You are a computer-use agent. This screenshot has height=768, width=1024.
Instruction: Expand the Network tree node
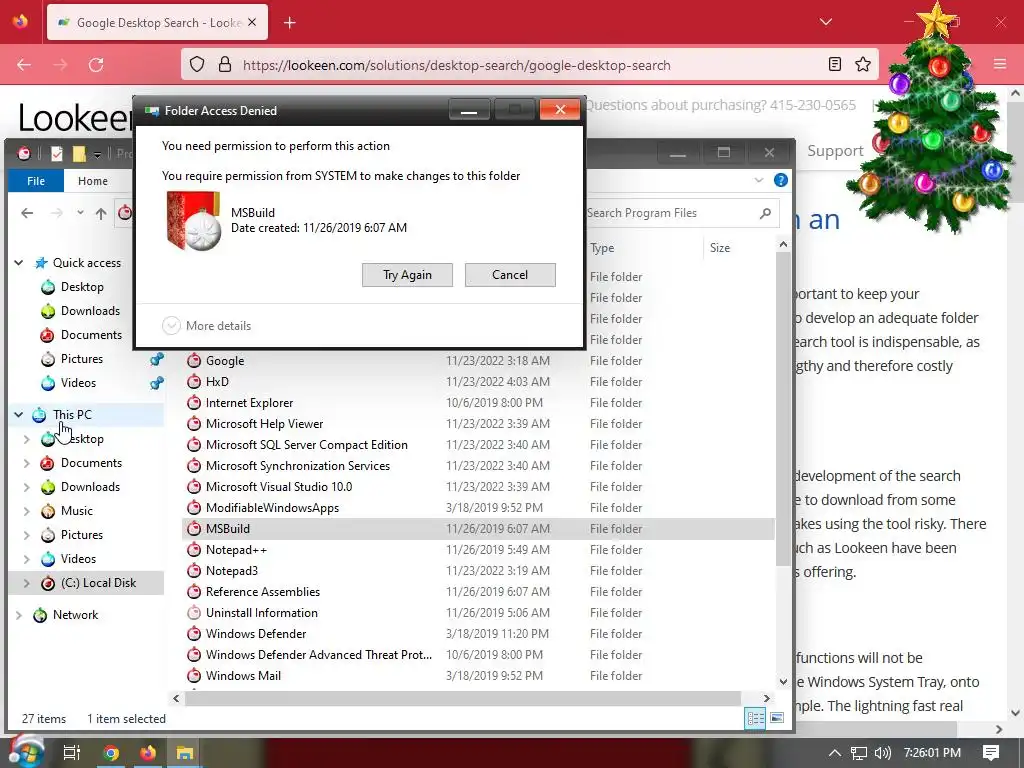[19, 615]
